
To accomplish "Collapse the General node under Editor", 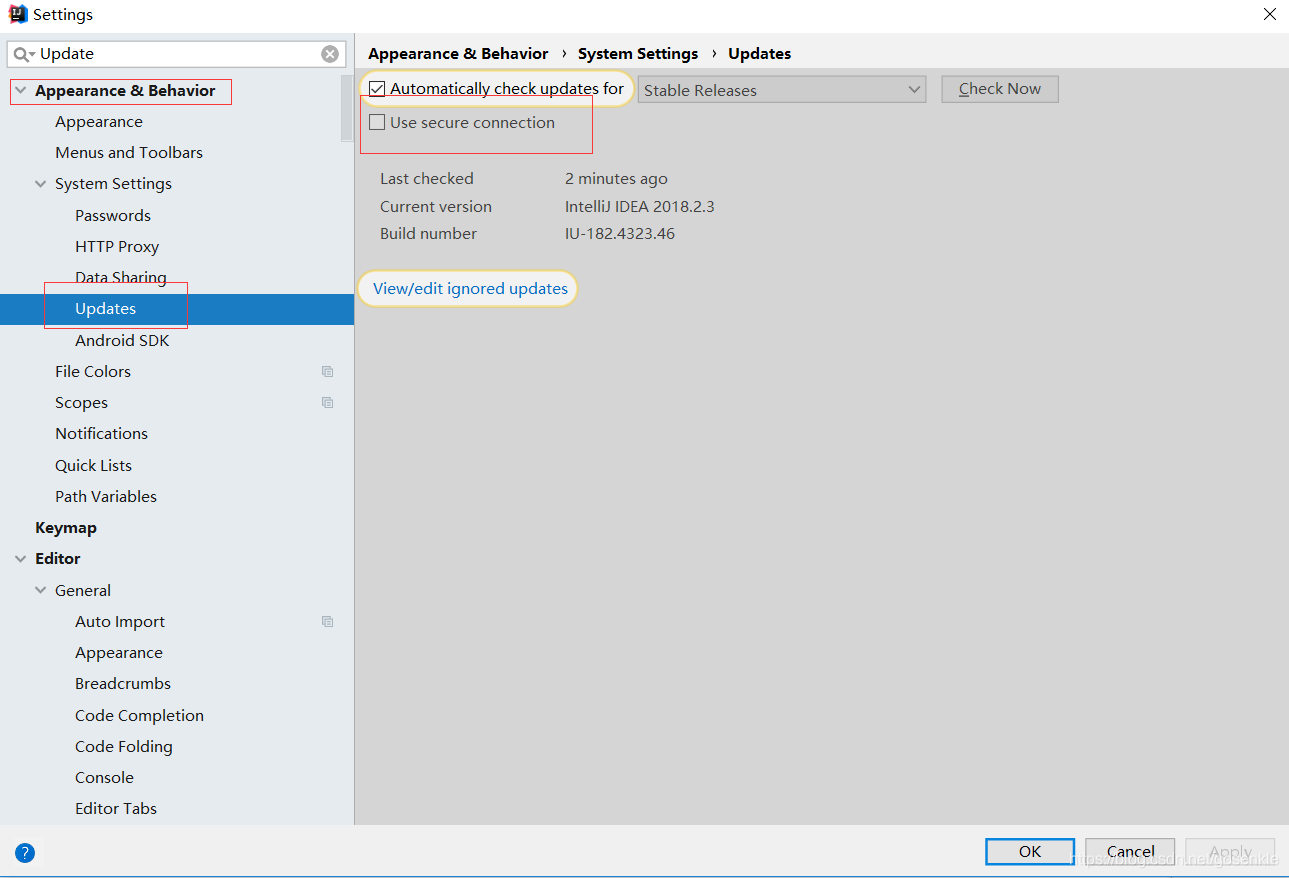I will pyautogui.click(x=41, y=590).
